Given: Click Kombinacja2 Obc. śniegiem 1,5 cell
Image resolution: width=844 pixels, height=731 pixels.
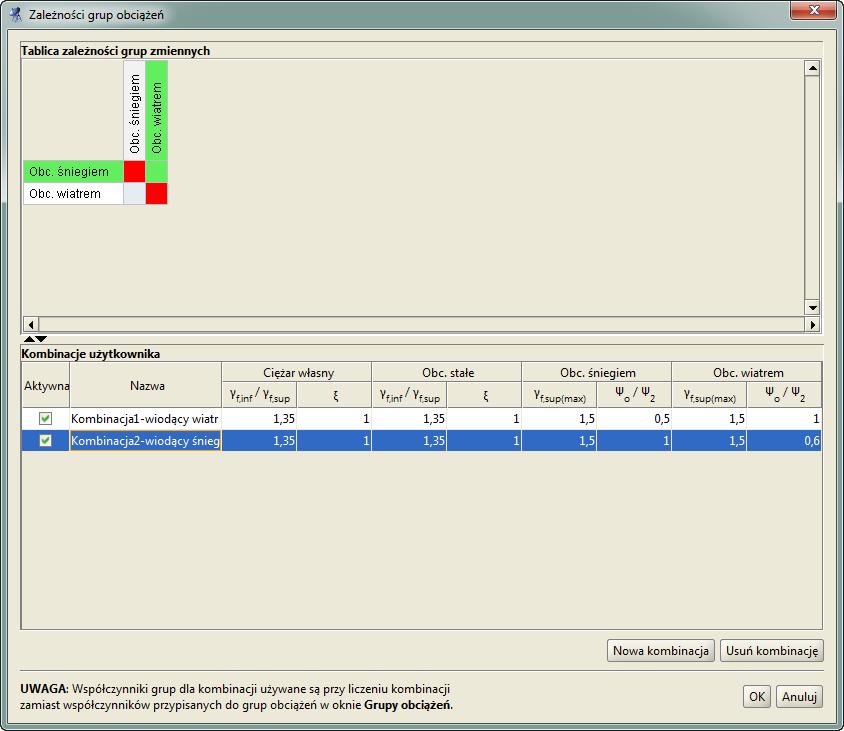Looking at the screenshot, I should pos(559,440).
